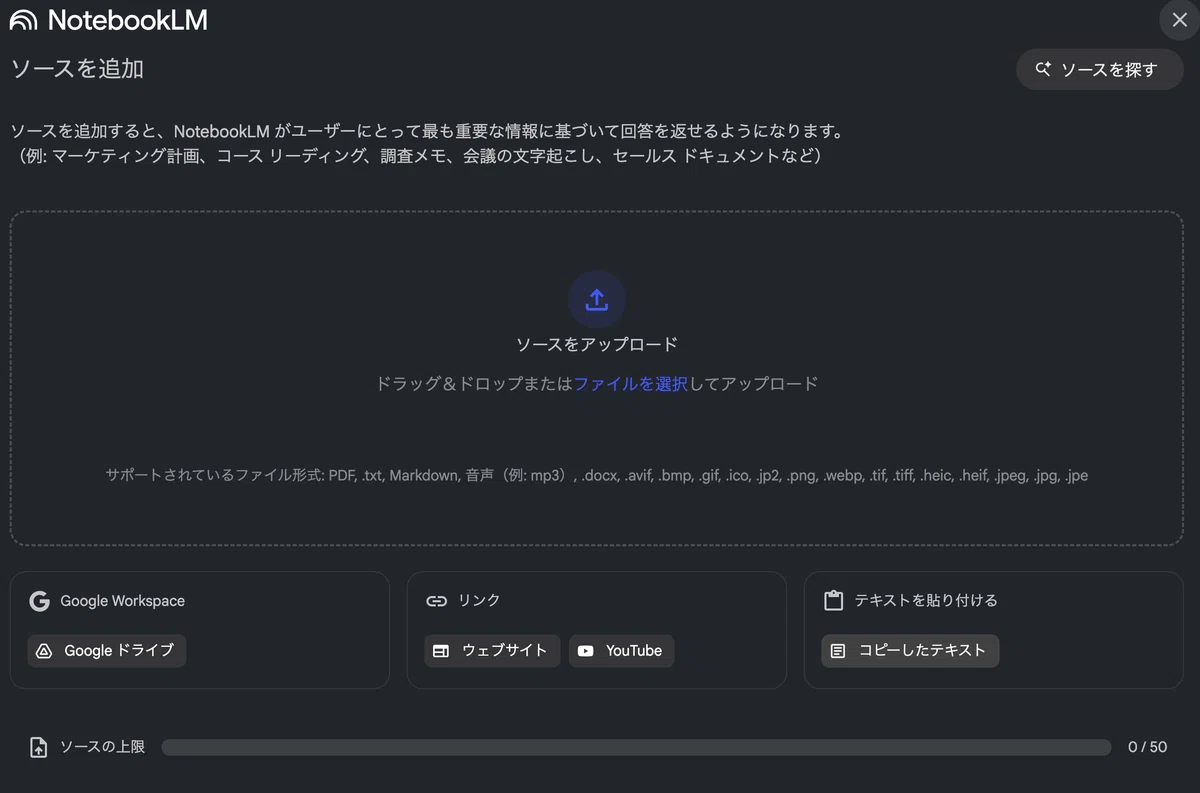
Task: Click the blue upload arrow icon
Action: click(x=597, y=299)
